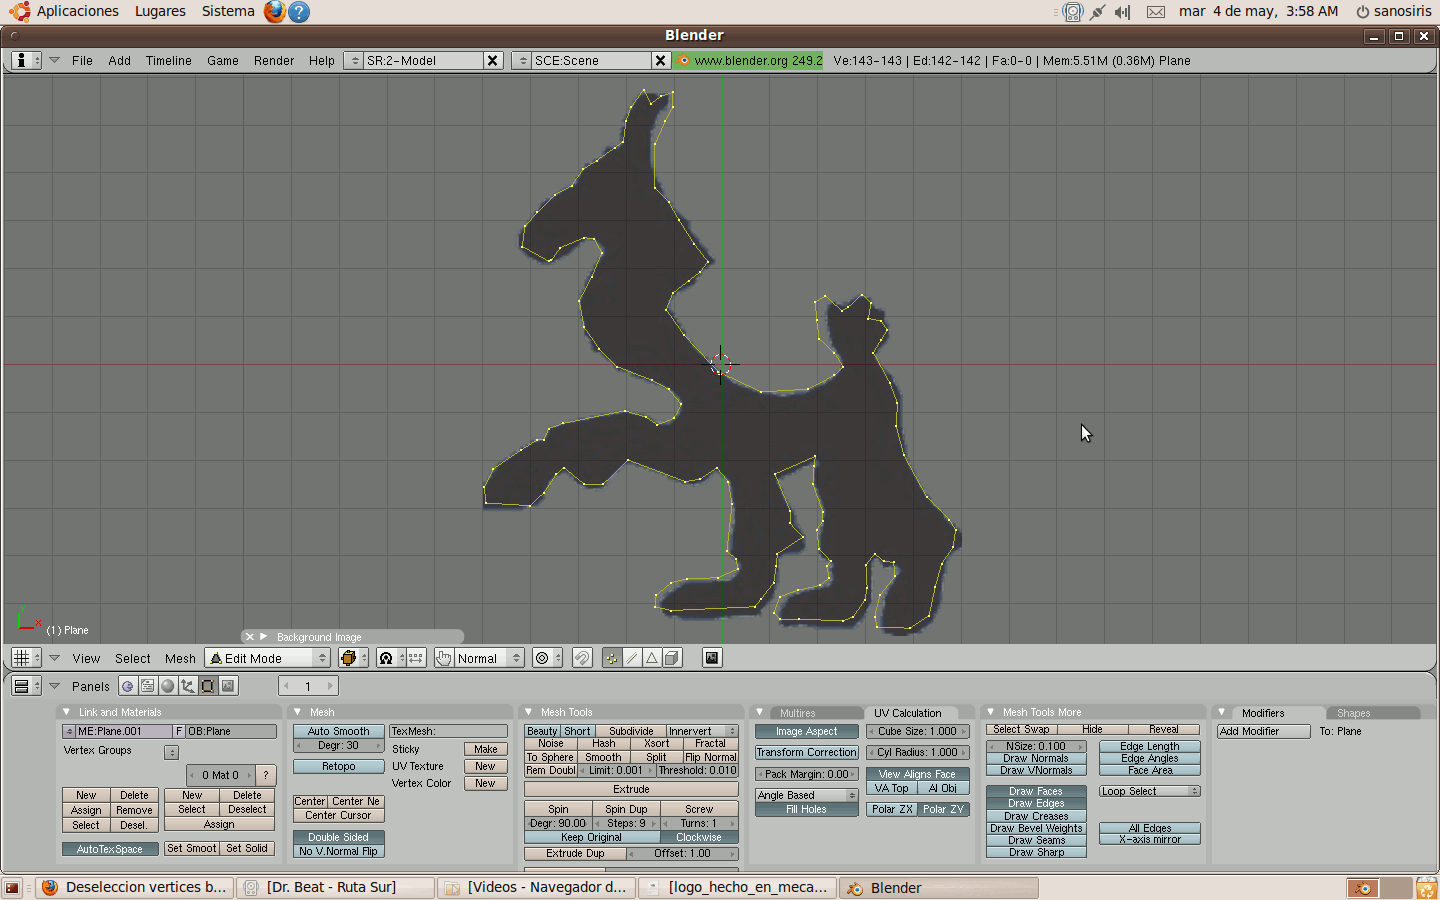Click the Cube Size: 1.000 number field
The width and height of the screenshot is (1440, 900).
917,731
